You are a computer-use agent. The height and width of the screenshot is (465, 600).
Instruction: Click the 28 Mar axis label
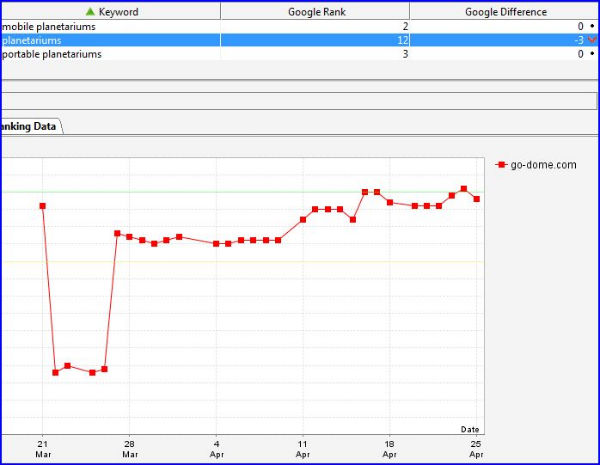click(x=130, y=449)
